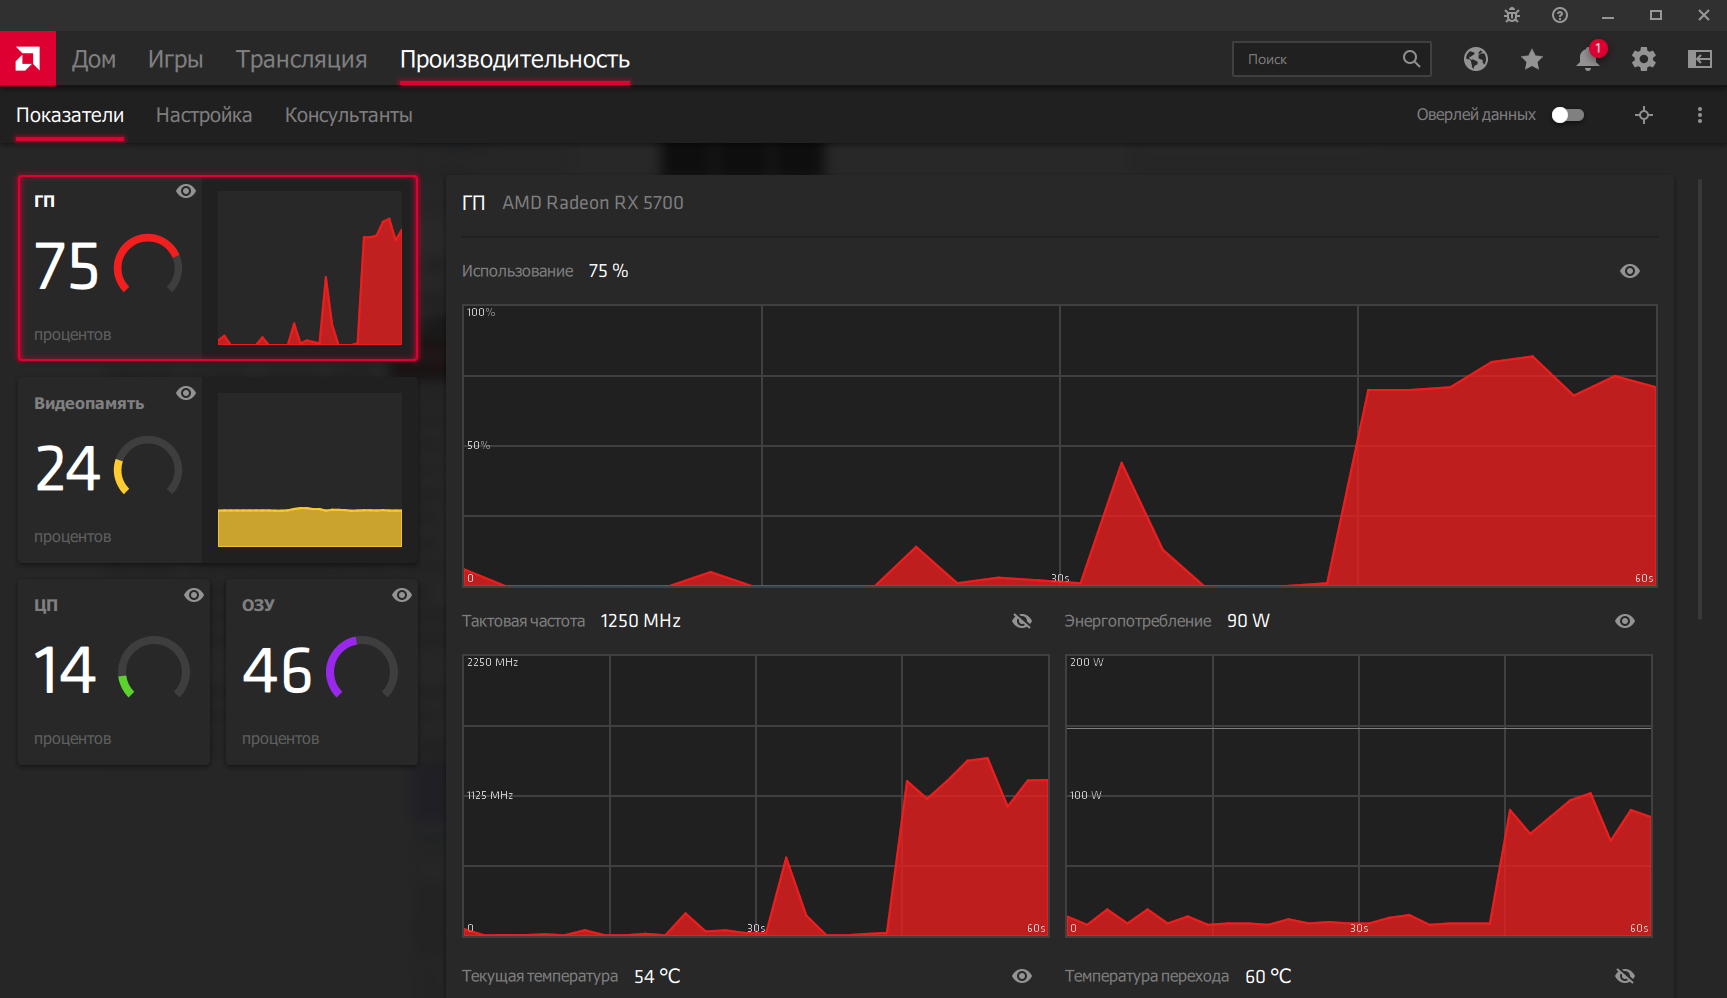This screenshot has height=998, width=1727.
Task: Show Температура перехода via crossed eye icon
Action: pyautogui.click(x=1625, y=976)
